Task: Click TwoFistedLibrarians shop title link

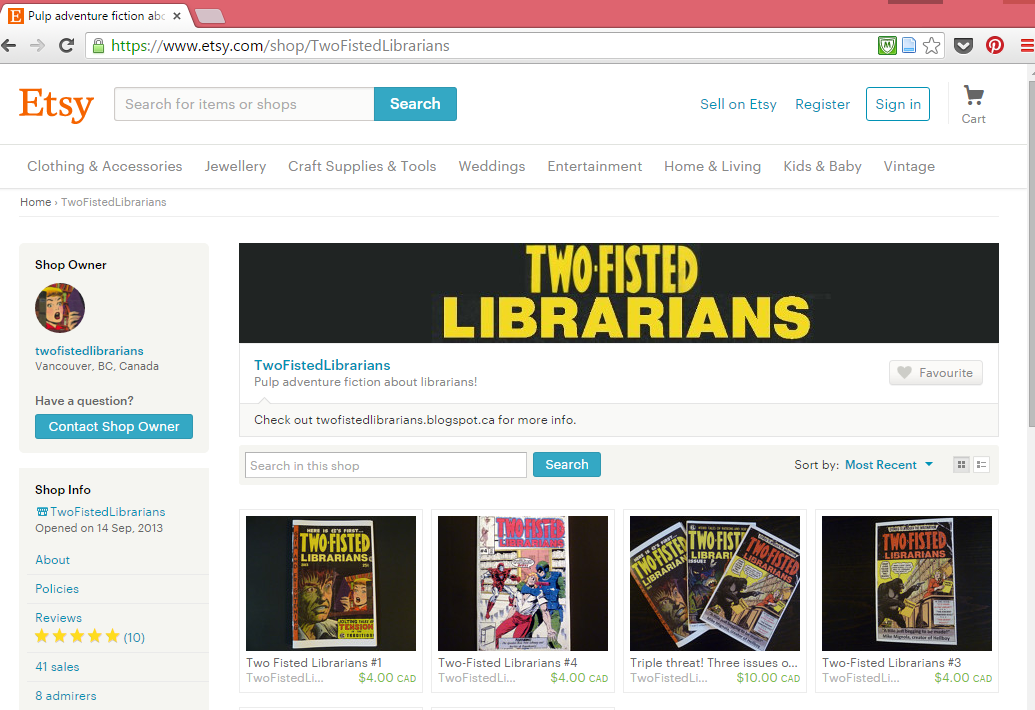Action: pyautogui.click(x=322, y=365)
